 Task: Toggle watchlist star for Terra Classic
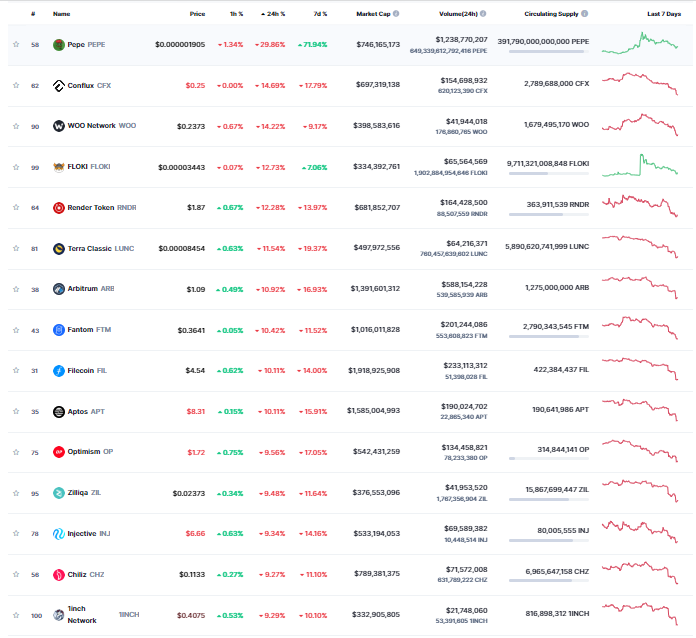pyautogui.click(x=16, y=248)
